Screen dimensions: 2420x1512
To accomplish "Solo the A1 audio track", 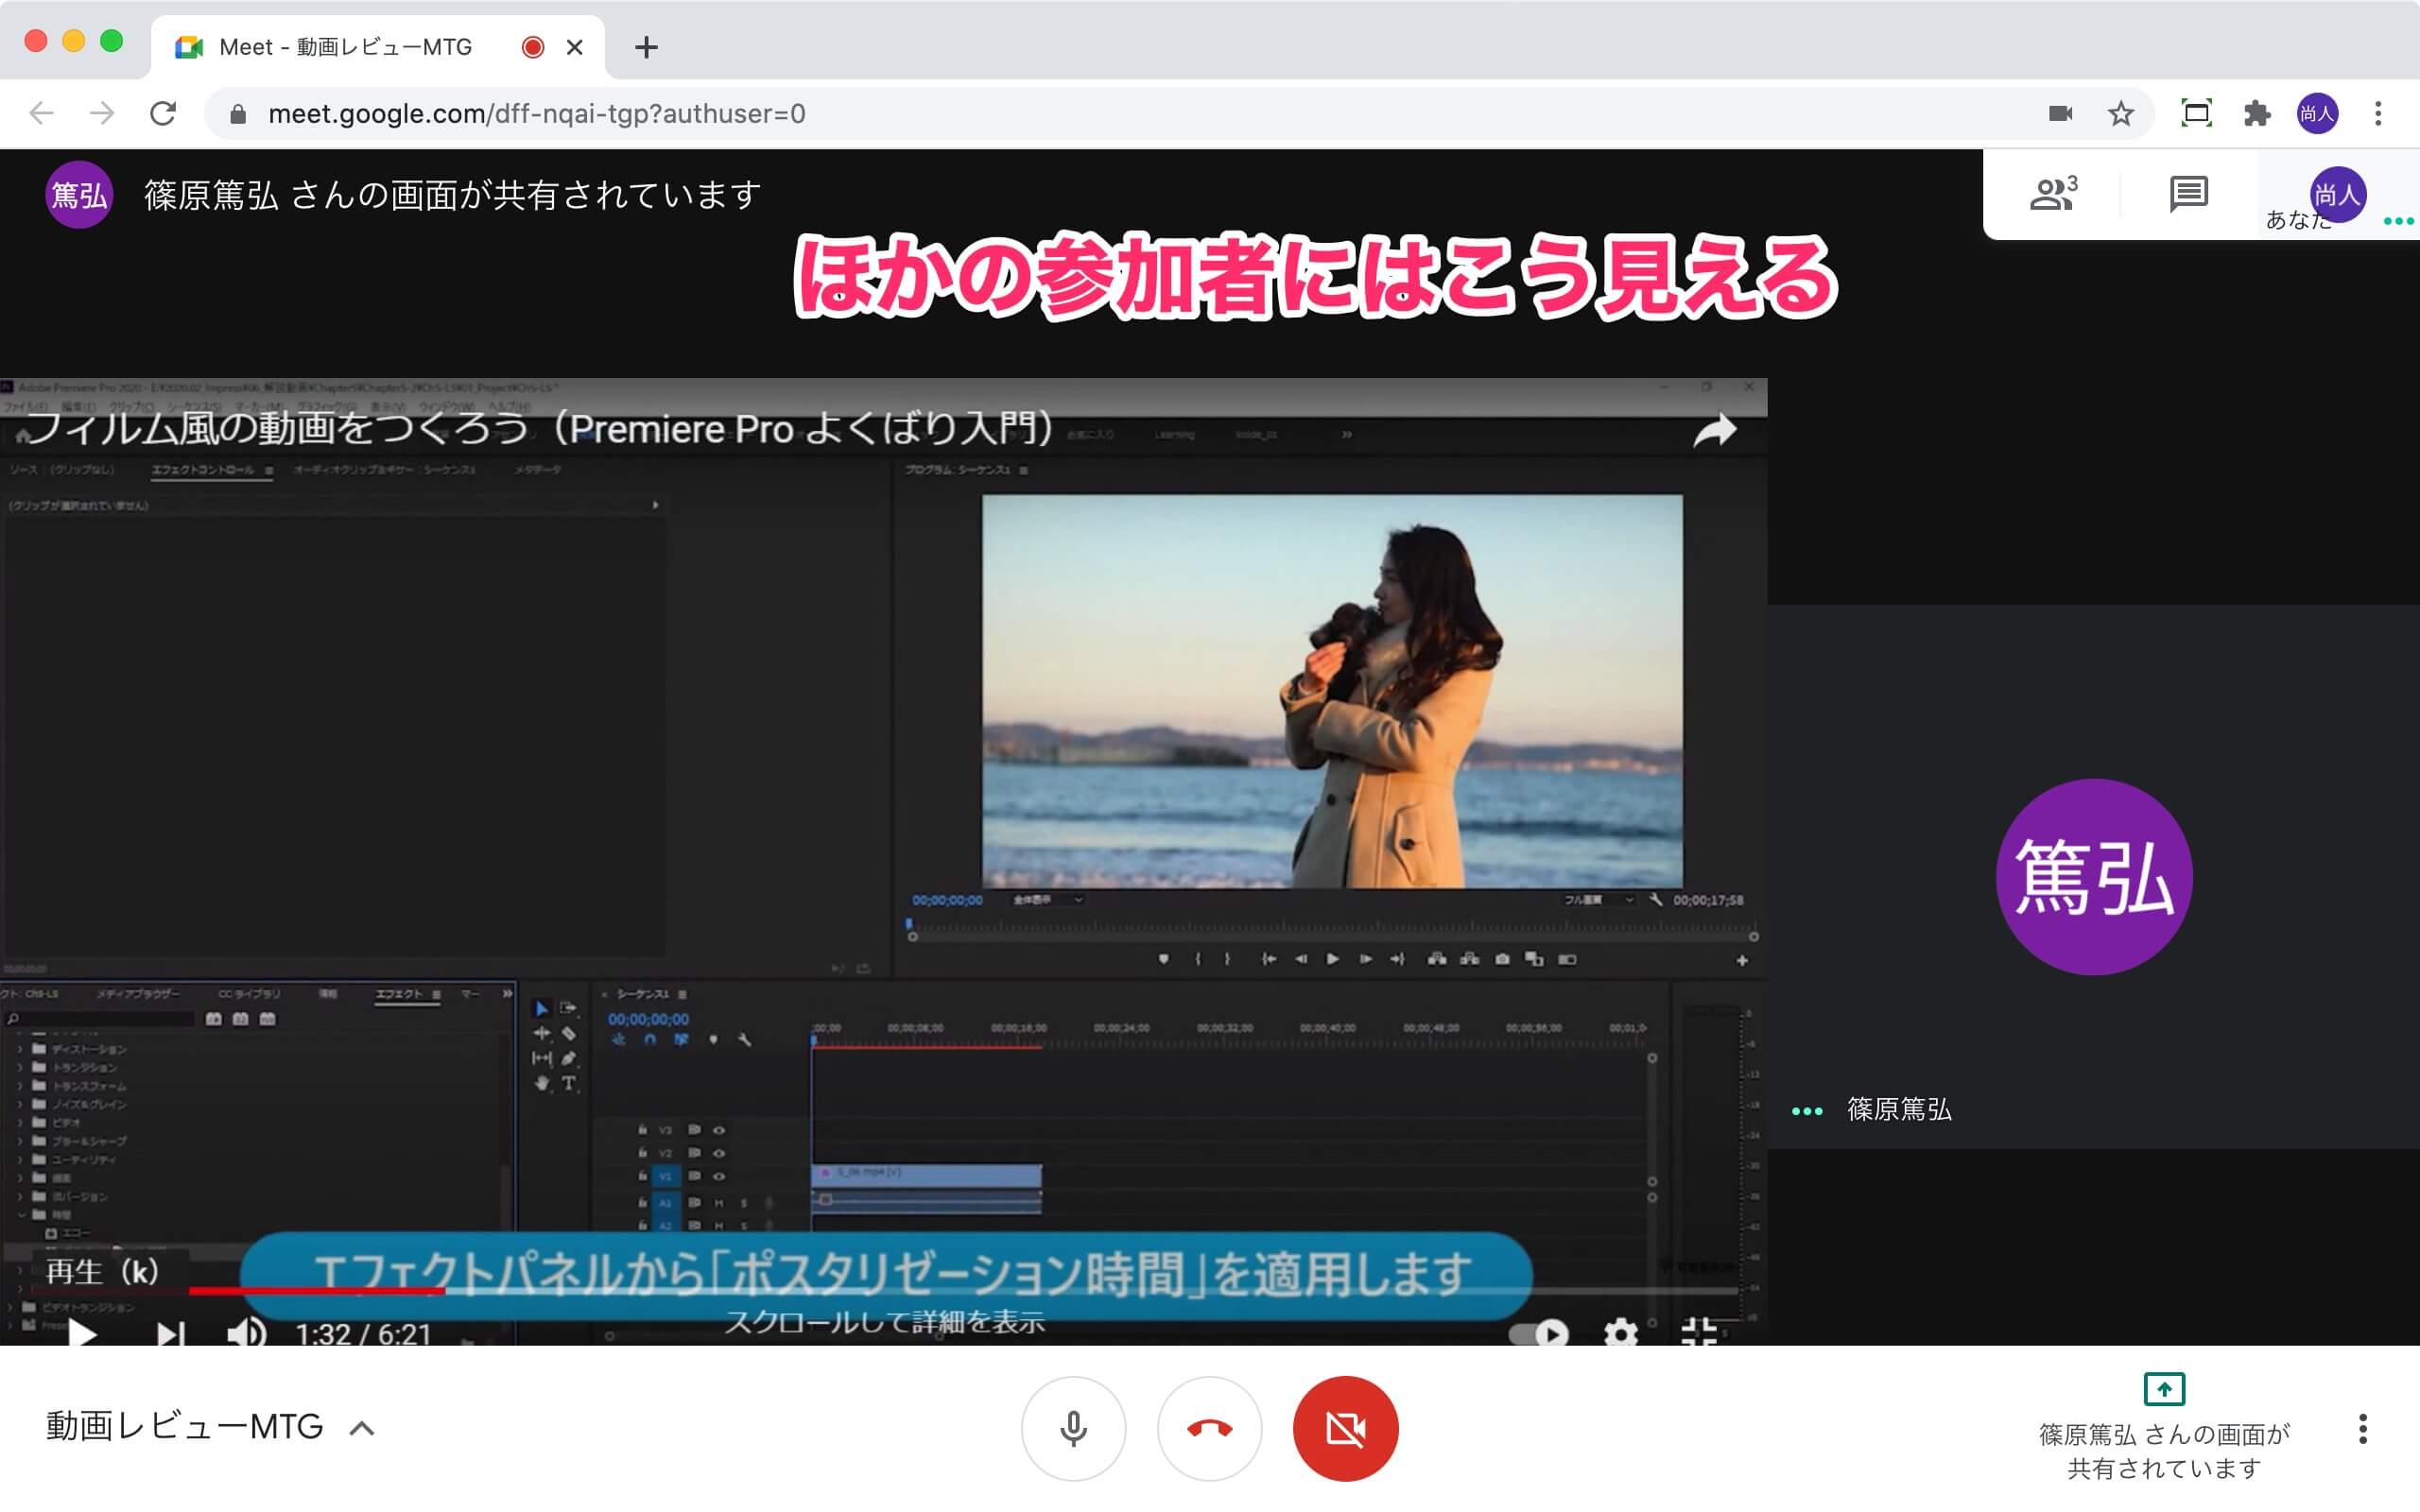I will (x=743, y=1202).
